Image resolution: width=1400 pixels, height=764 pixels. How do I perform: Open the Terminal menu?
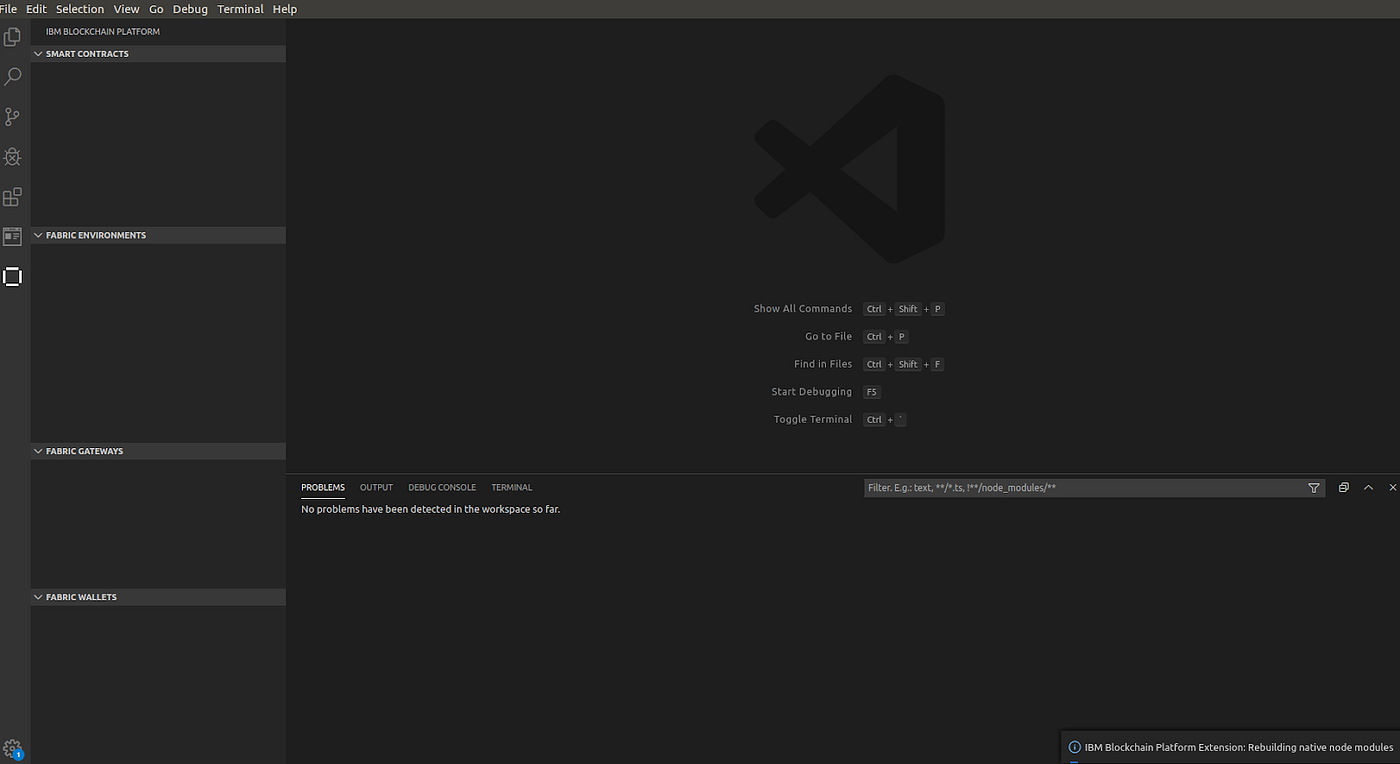point(240,8)
